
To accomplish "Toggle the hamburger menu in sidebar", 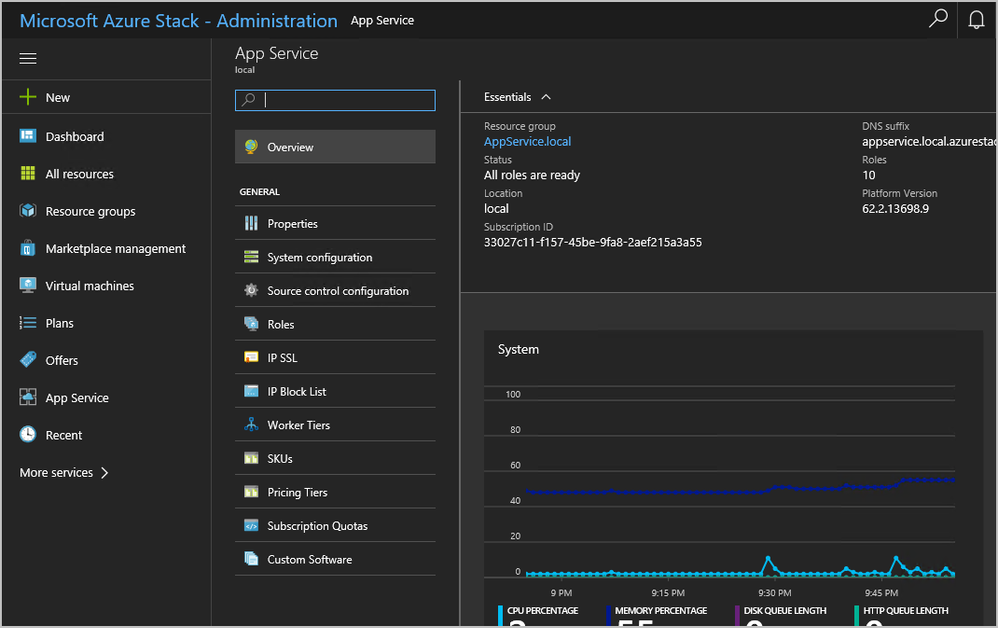I will click(x=28, y=59).
